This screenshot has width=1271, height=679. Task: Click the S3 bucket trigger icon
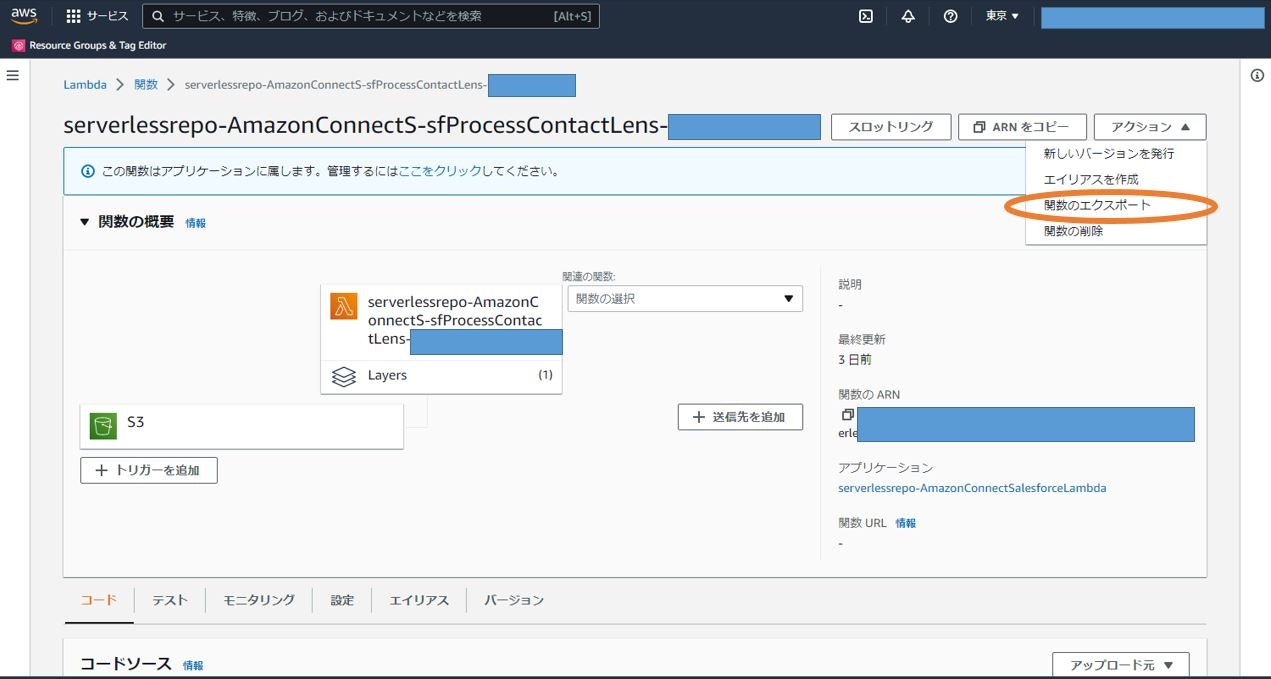coord(103,425)
